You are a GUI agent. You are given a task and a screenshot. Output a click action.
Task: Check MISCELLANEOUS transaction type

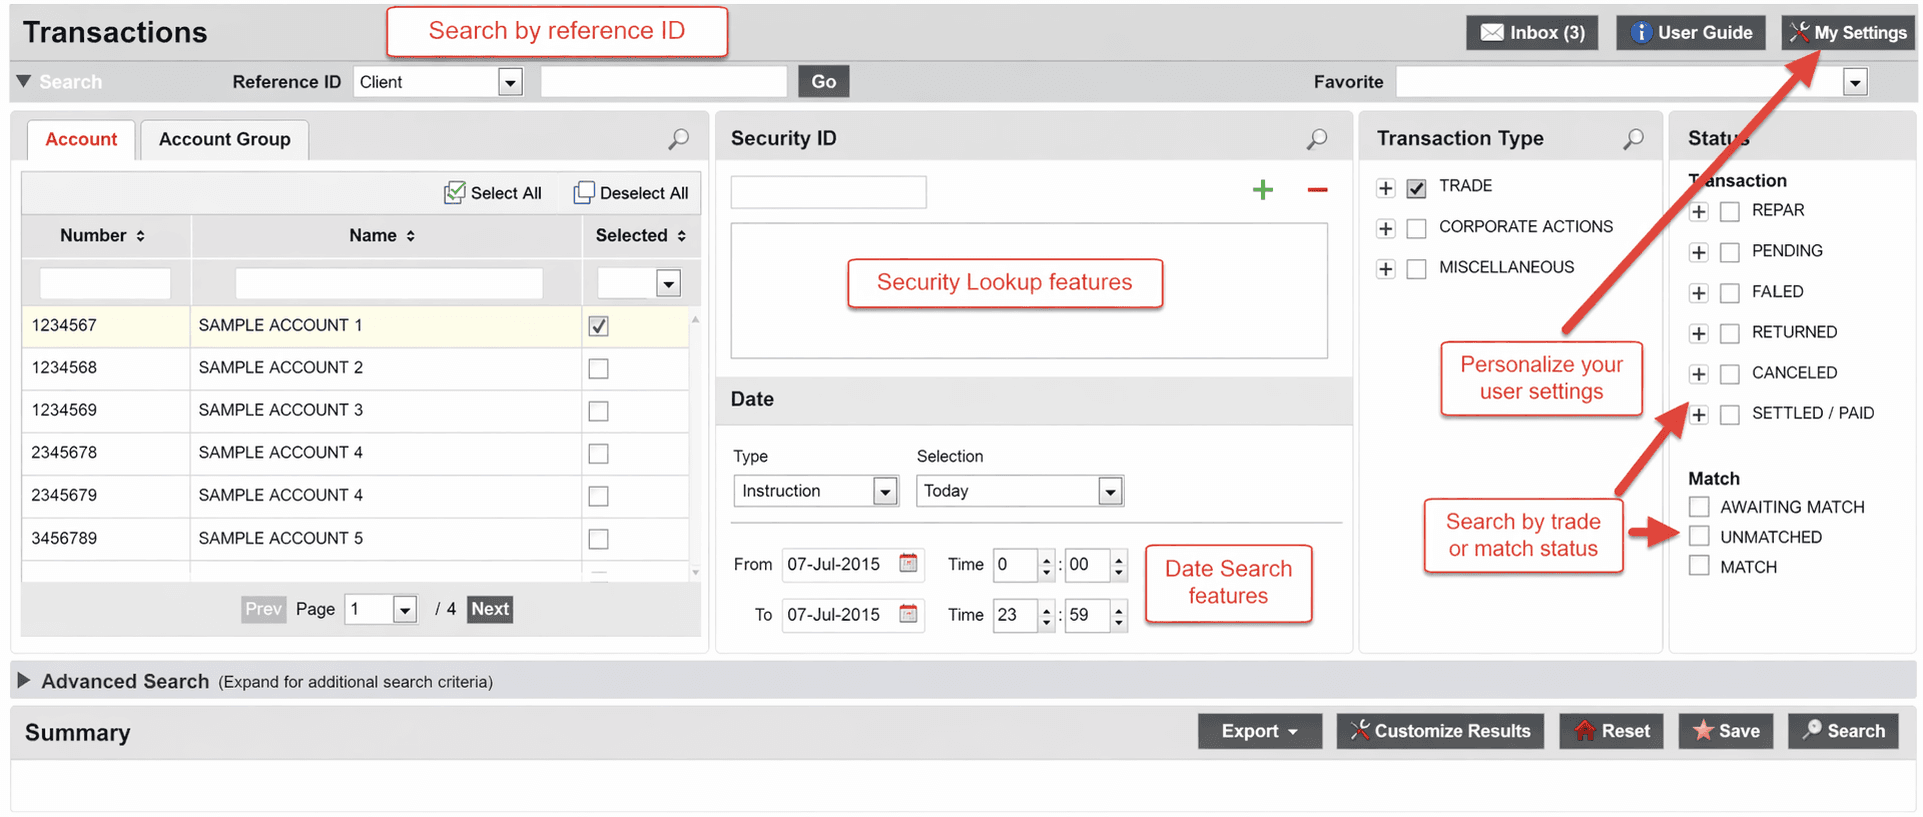(1416, 269)
